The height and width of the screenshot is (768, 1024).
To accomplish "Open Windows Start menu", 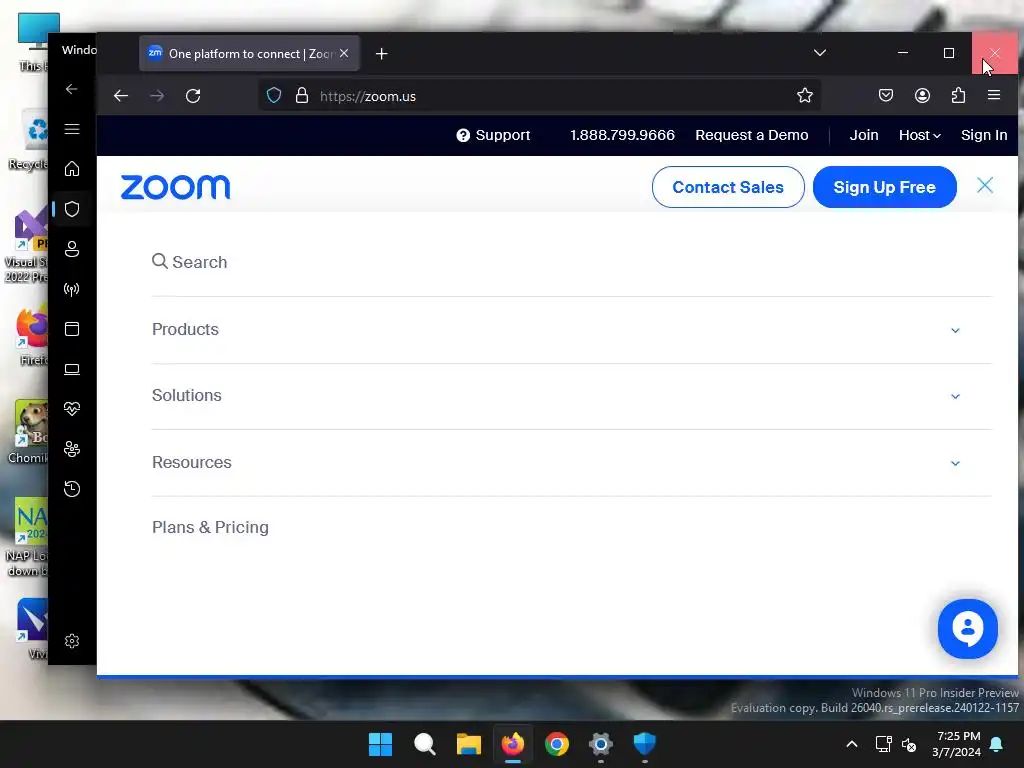I will pyautogui.click(x=380, y=744).
